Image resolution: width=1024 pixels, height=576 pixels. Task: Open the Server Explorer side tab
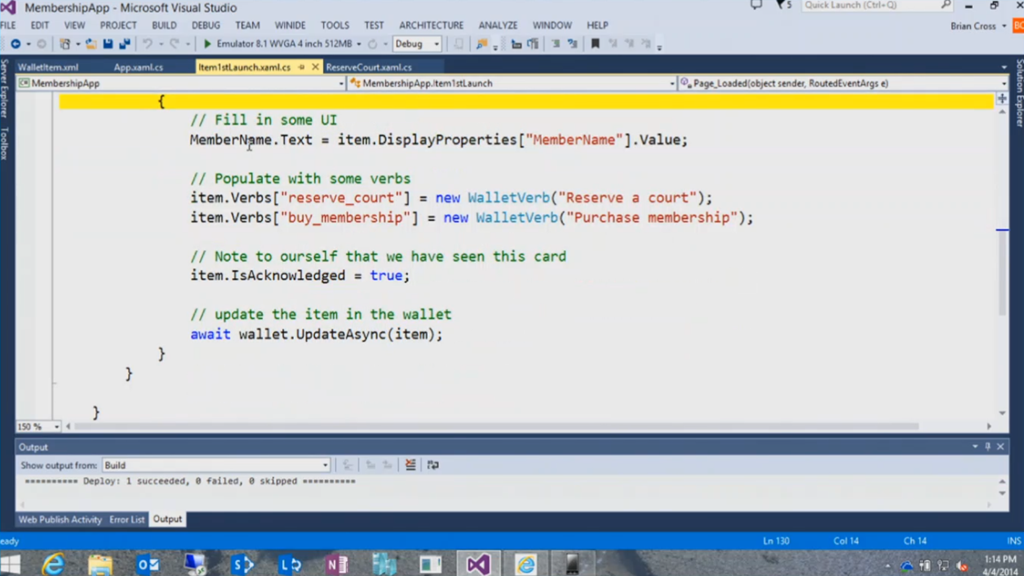5,89
